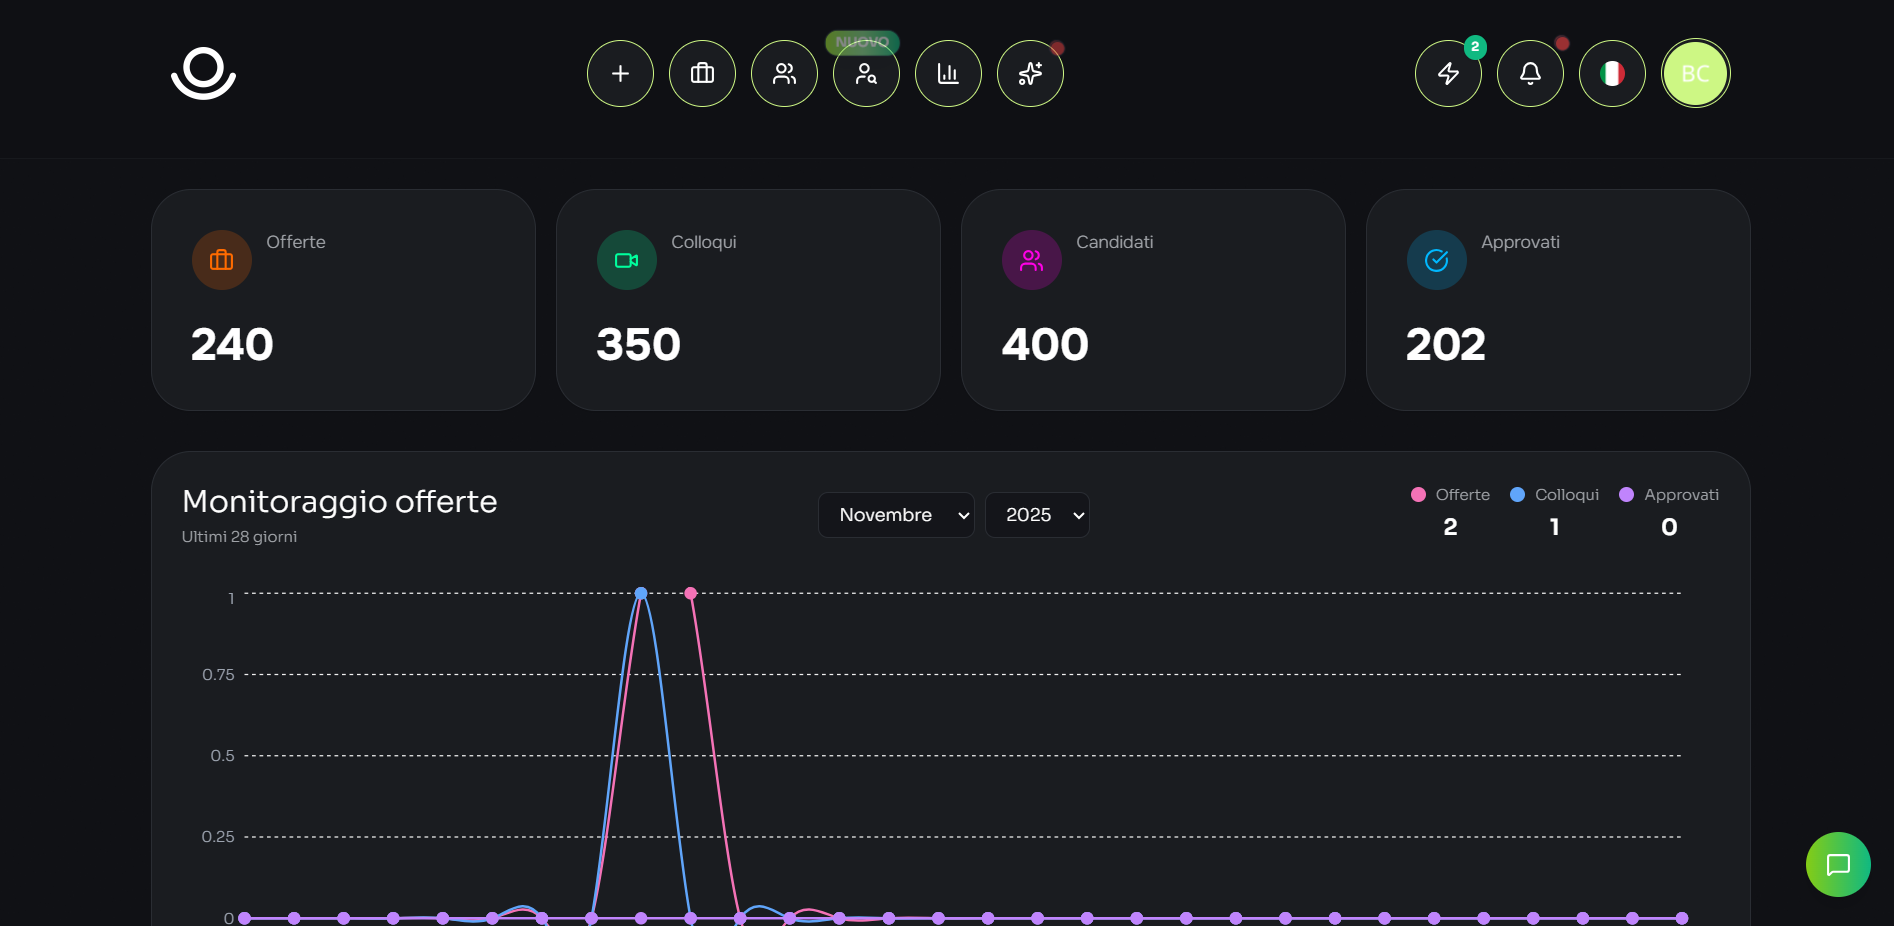The image size is (1894, 926).
Task: Click the BC profile avatar
Action: (x=1694, y=73)
